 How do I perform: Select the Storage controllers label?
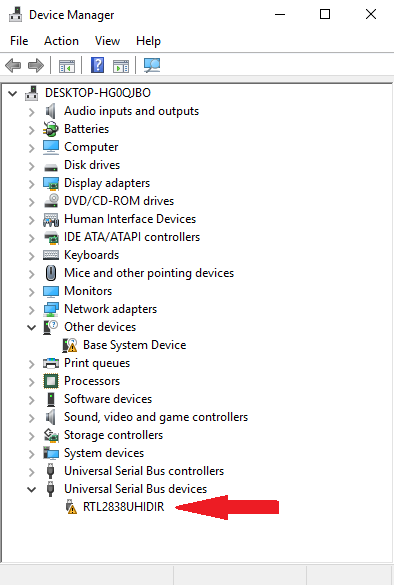tap(113, 435)
